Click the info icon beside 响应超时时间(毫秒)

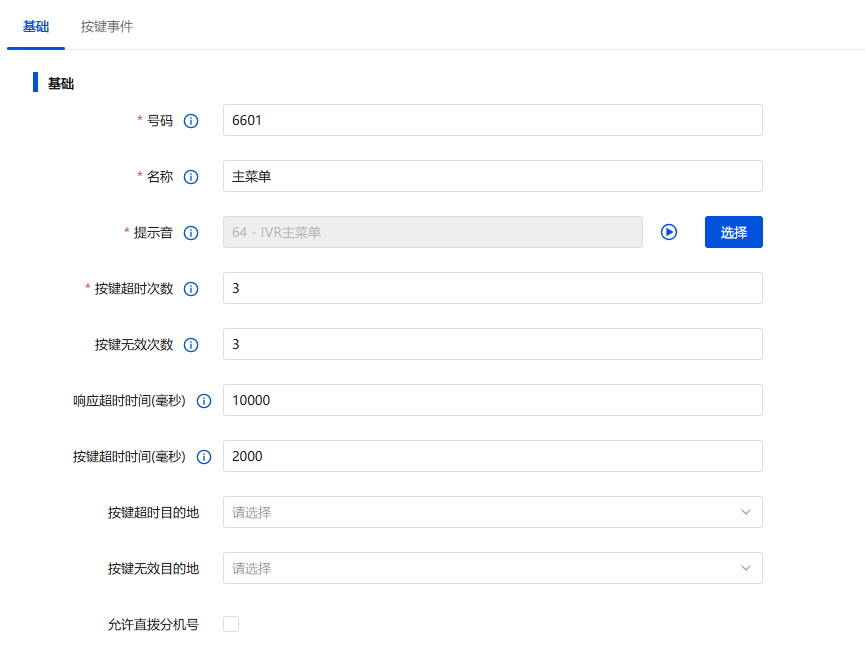(x=204, y=401)
